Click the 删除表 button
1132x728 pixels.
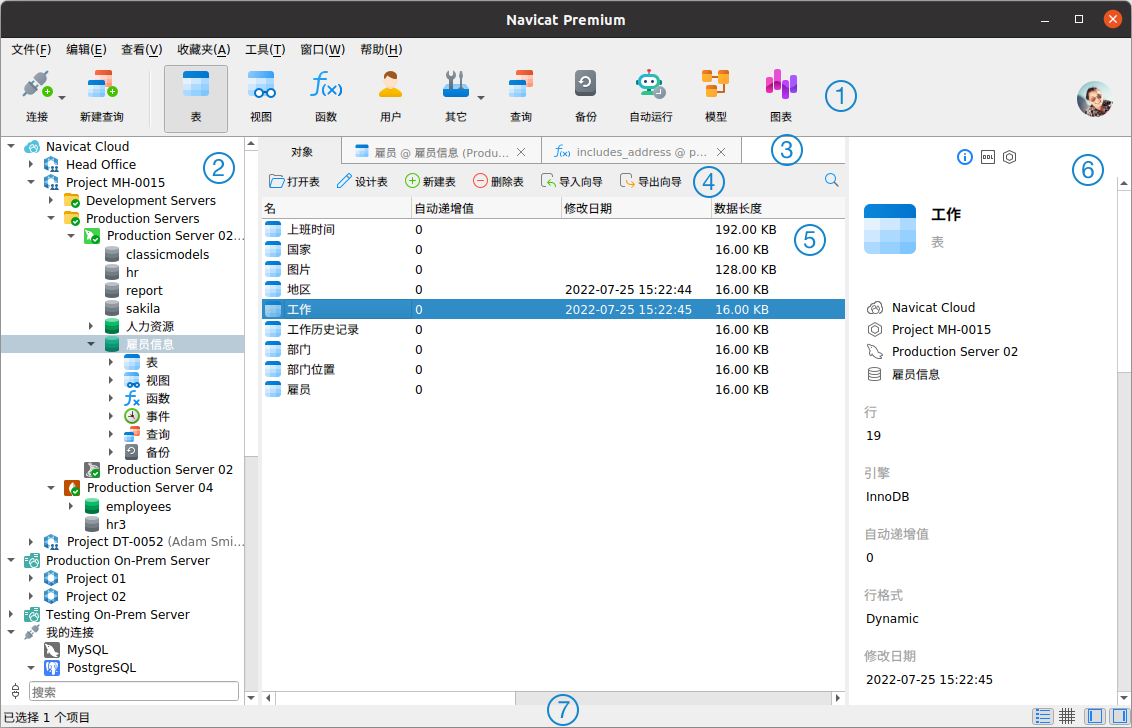tap(498, 181)
